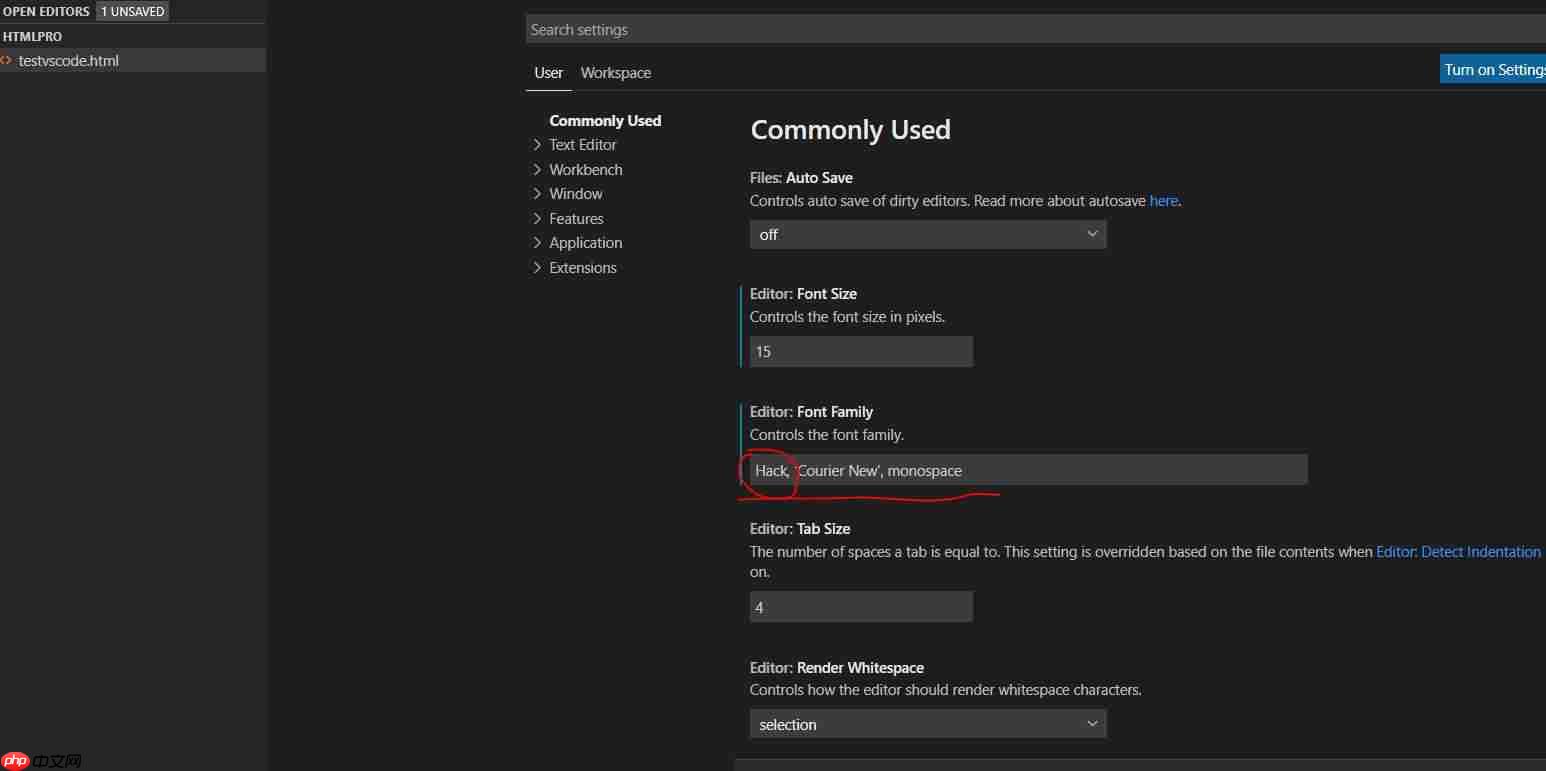Viewport: 1546px width, 771px height.
Task: Select the Workbench category label
Action: pos(586,170)
